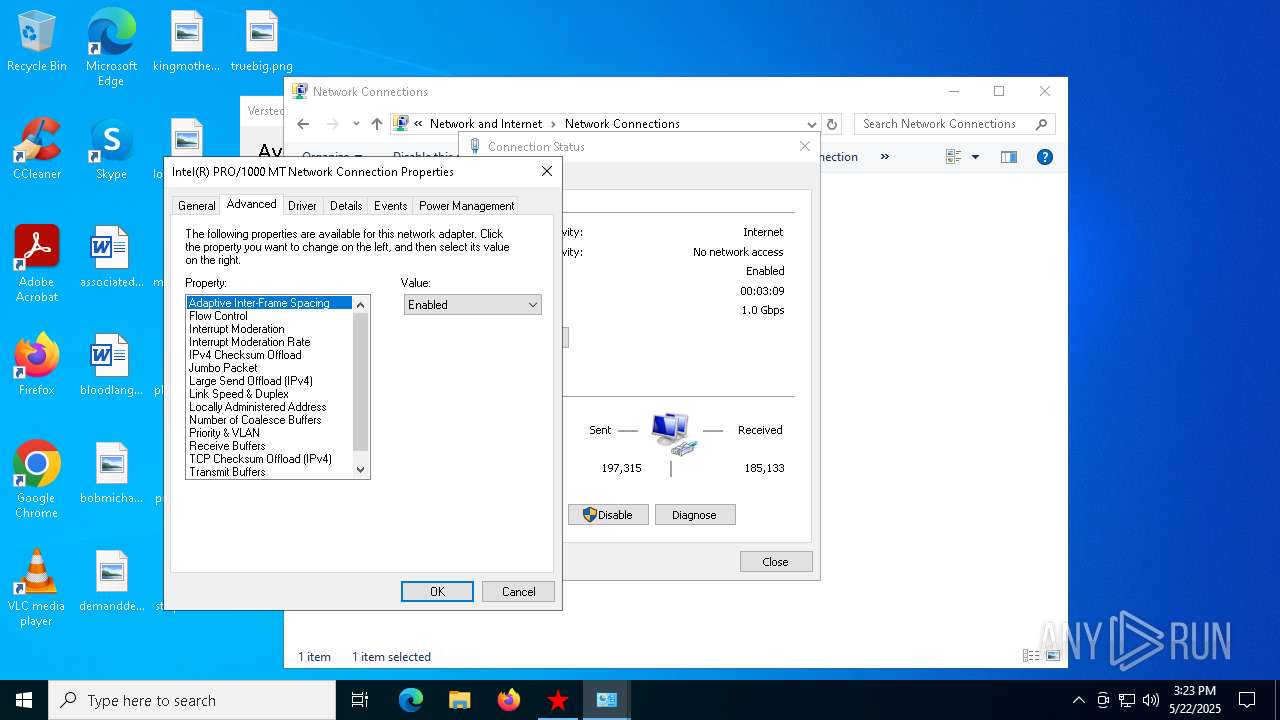Open the Value dropdown set to Enabled
The image size is (1280, 720).
[x=473, y=305]
